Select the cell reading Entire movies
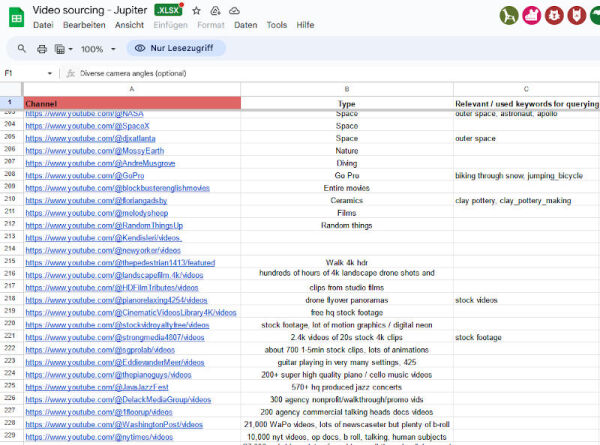The width and height of the screenshot is (600, 445). (347, 188)
